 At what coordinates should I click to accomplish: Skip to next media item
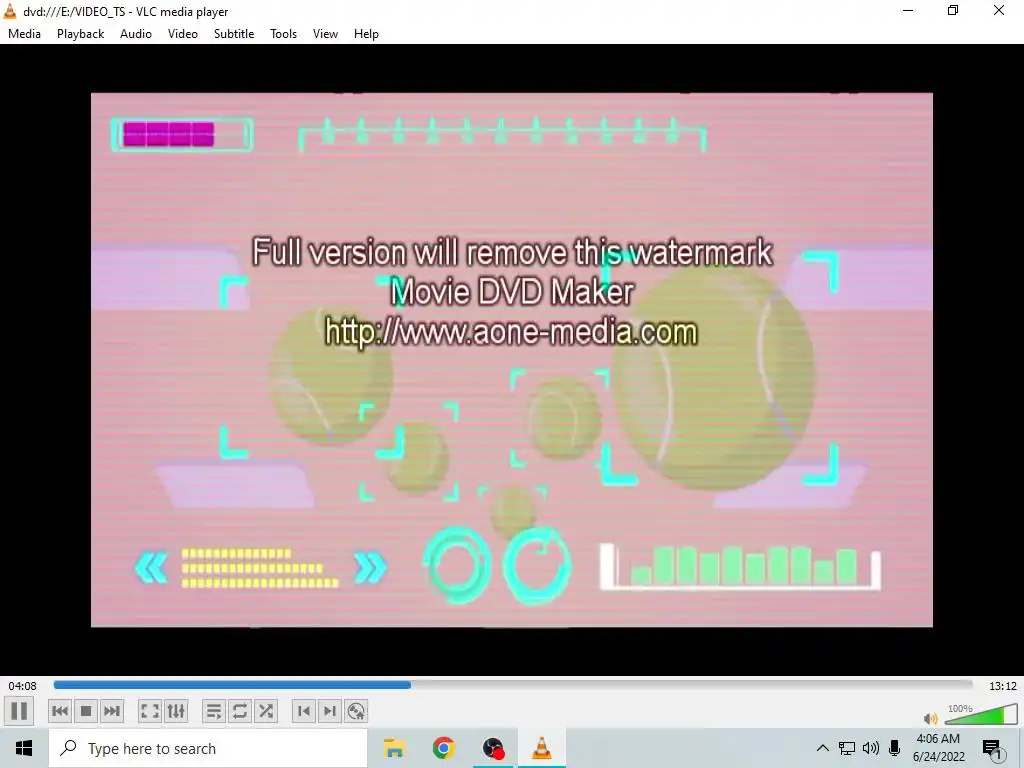pyautogui.click(x=112, y=711)
